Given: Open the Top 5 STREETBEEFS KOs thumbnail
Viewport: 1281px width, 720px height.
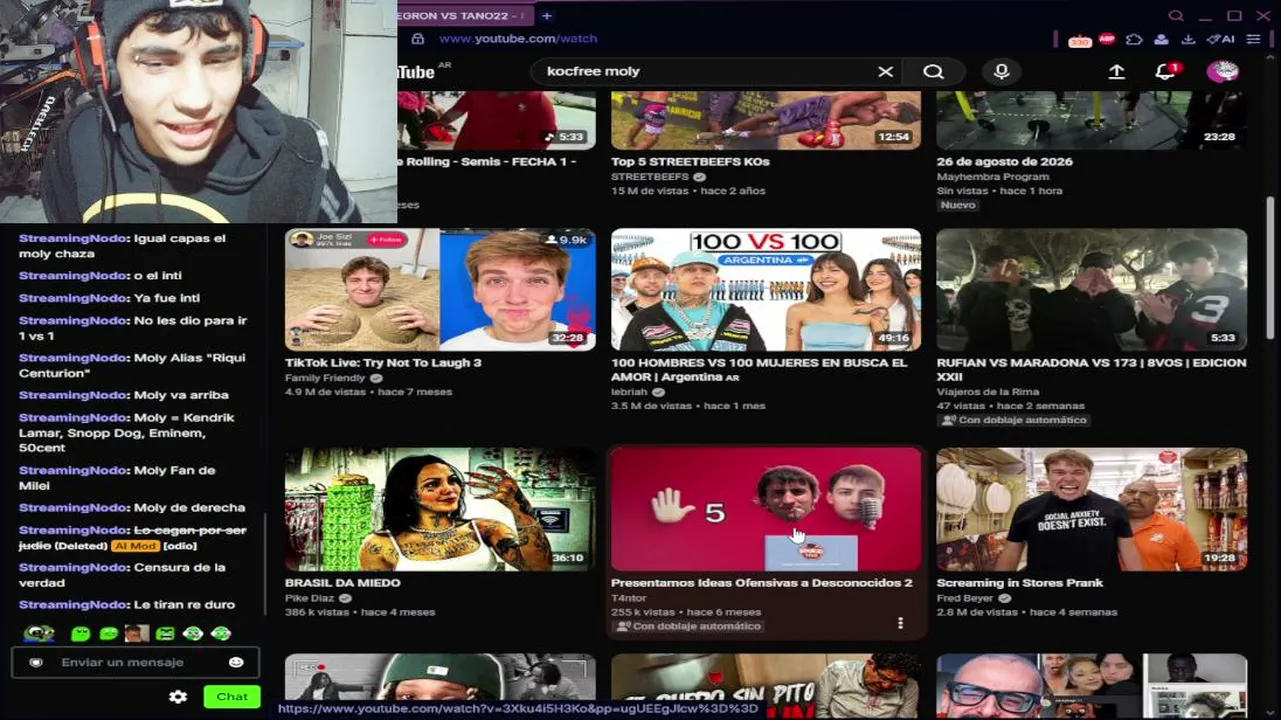Looking at the screenshot, I should tap(766, 120).
